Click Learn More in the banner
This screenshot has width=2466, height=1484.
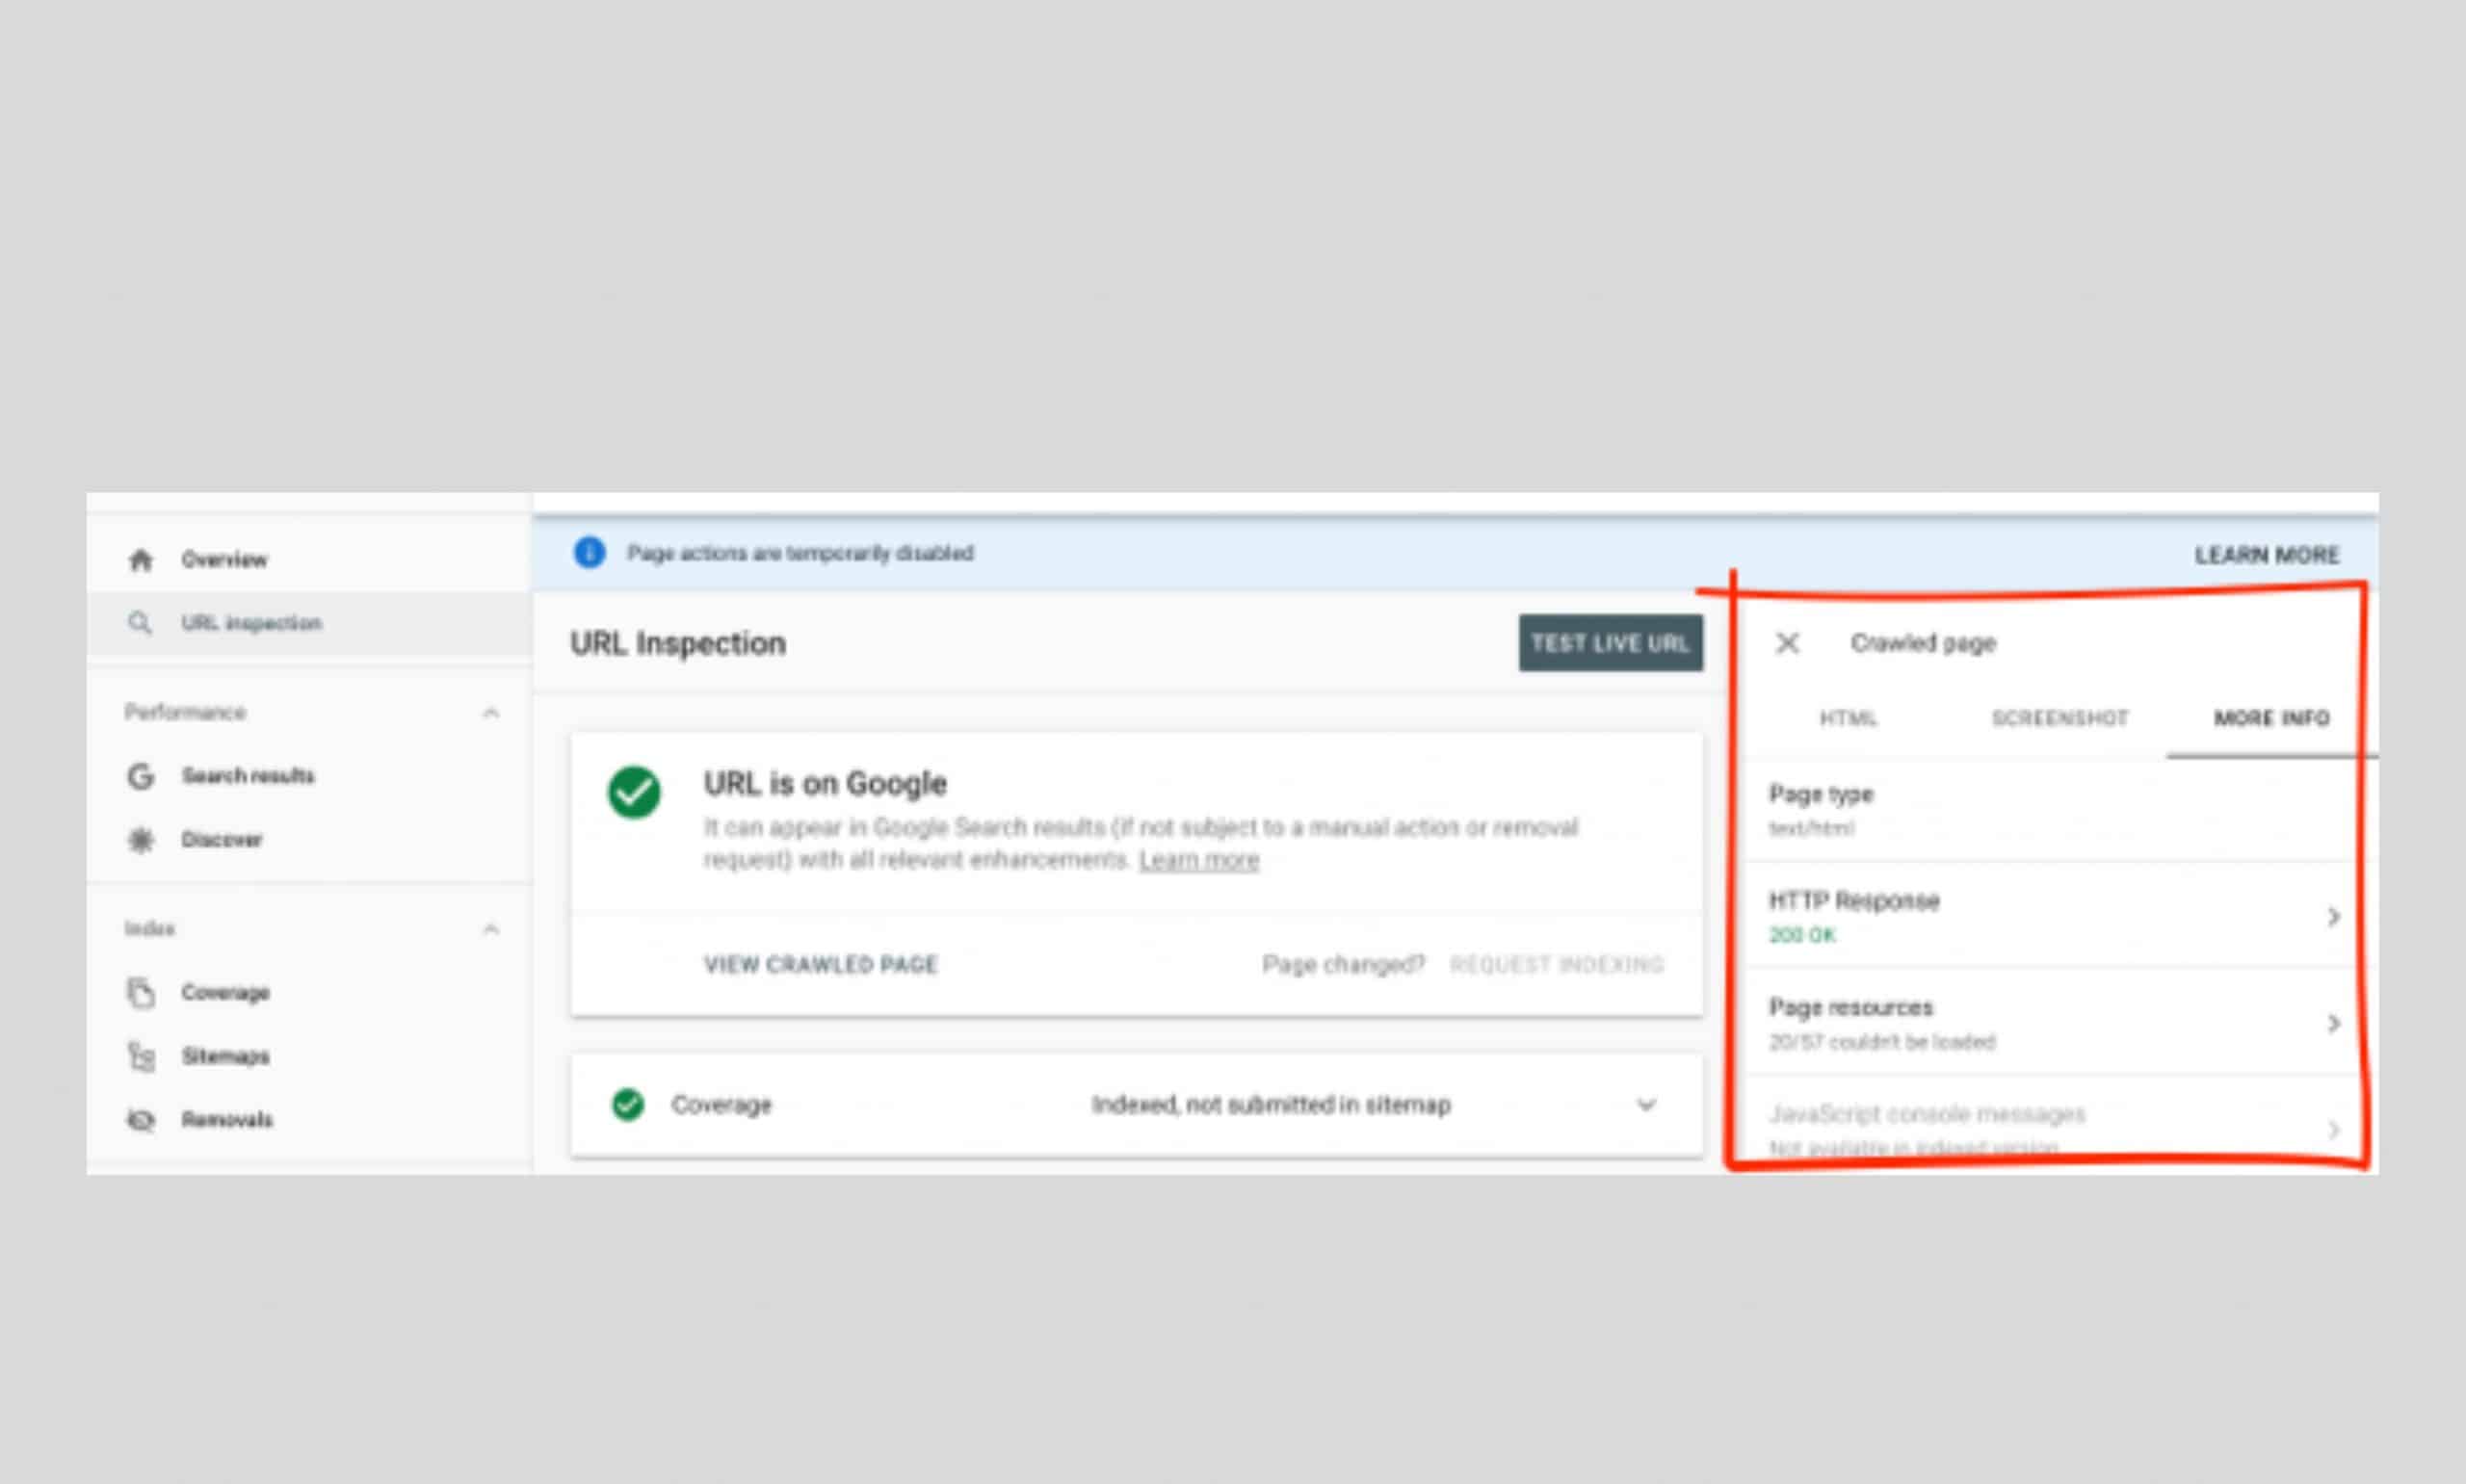click(x=2266, y=556)
